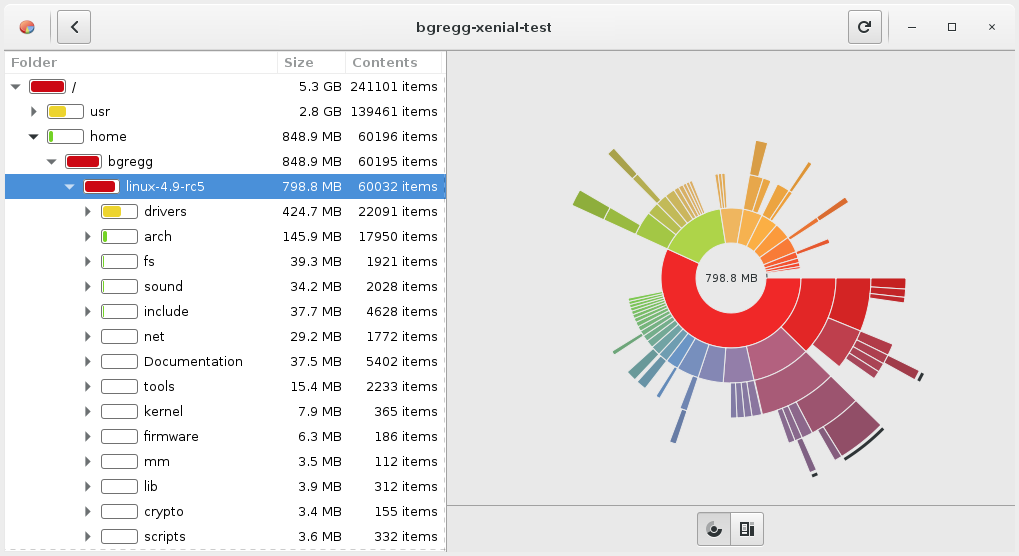The height and width of the screenshot is (556, 1019).
Task: Expand the drivers folder
Action: (x=88, y=211)
